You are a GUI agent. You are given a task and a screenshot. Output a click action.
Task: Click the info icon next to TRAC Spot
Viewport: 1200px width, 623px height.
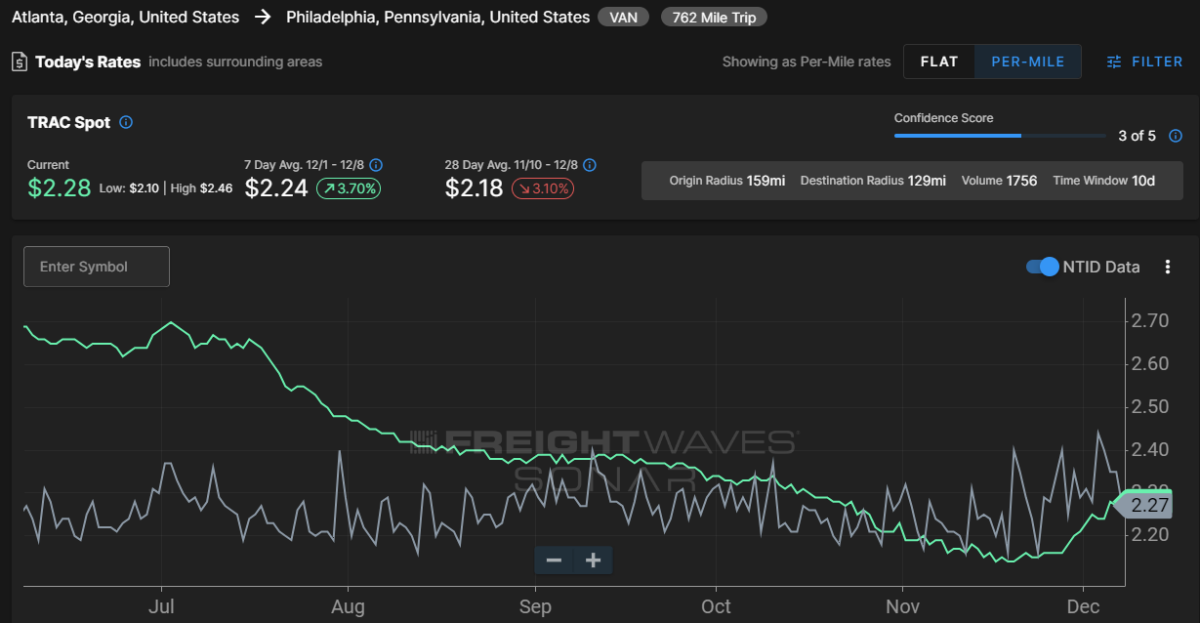(x=126, y=122)
